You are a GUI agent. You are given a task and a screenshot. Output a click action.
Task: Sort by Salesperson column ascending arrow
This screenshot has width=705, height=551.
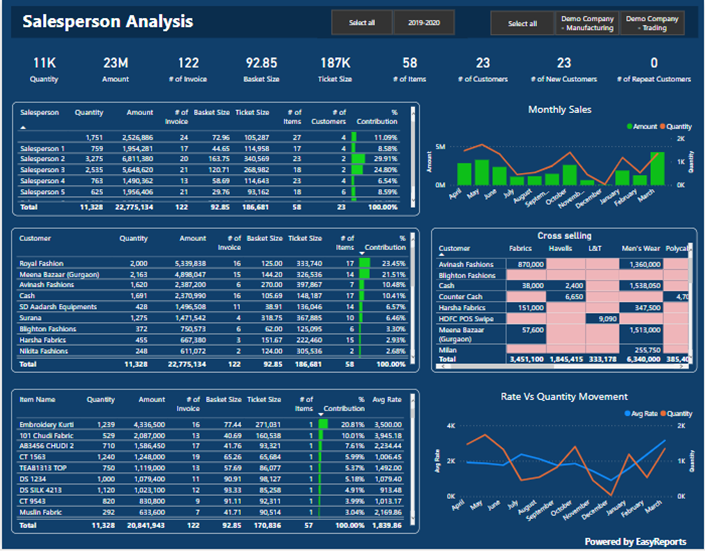click(x=23, y=128)
